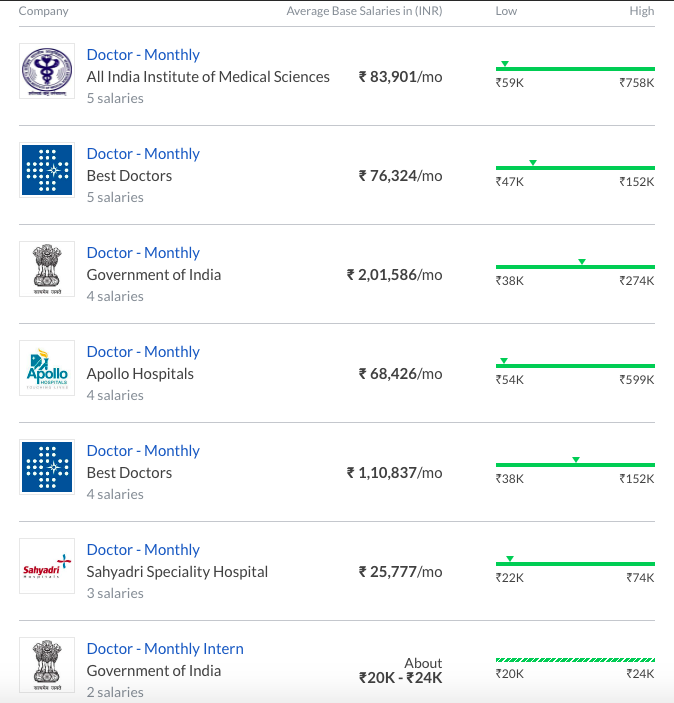This screenshot has width=674, height=703.
Task: Follow Doctor - Monthly link for Sahyadri Speciality Hospital
Action: pos(143,550)
